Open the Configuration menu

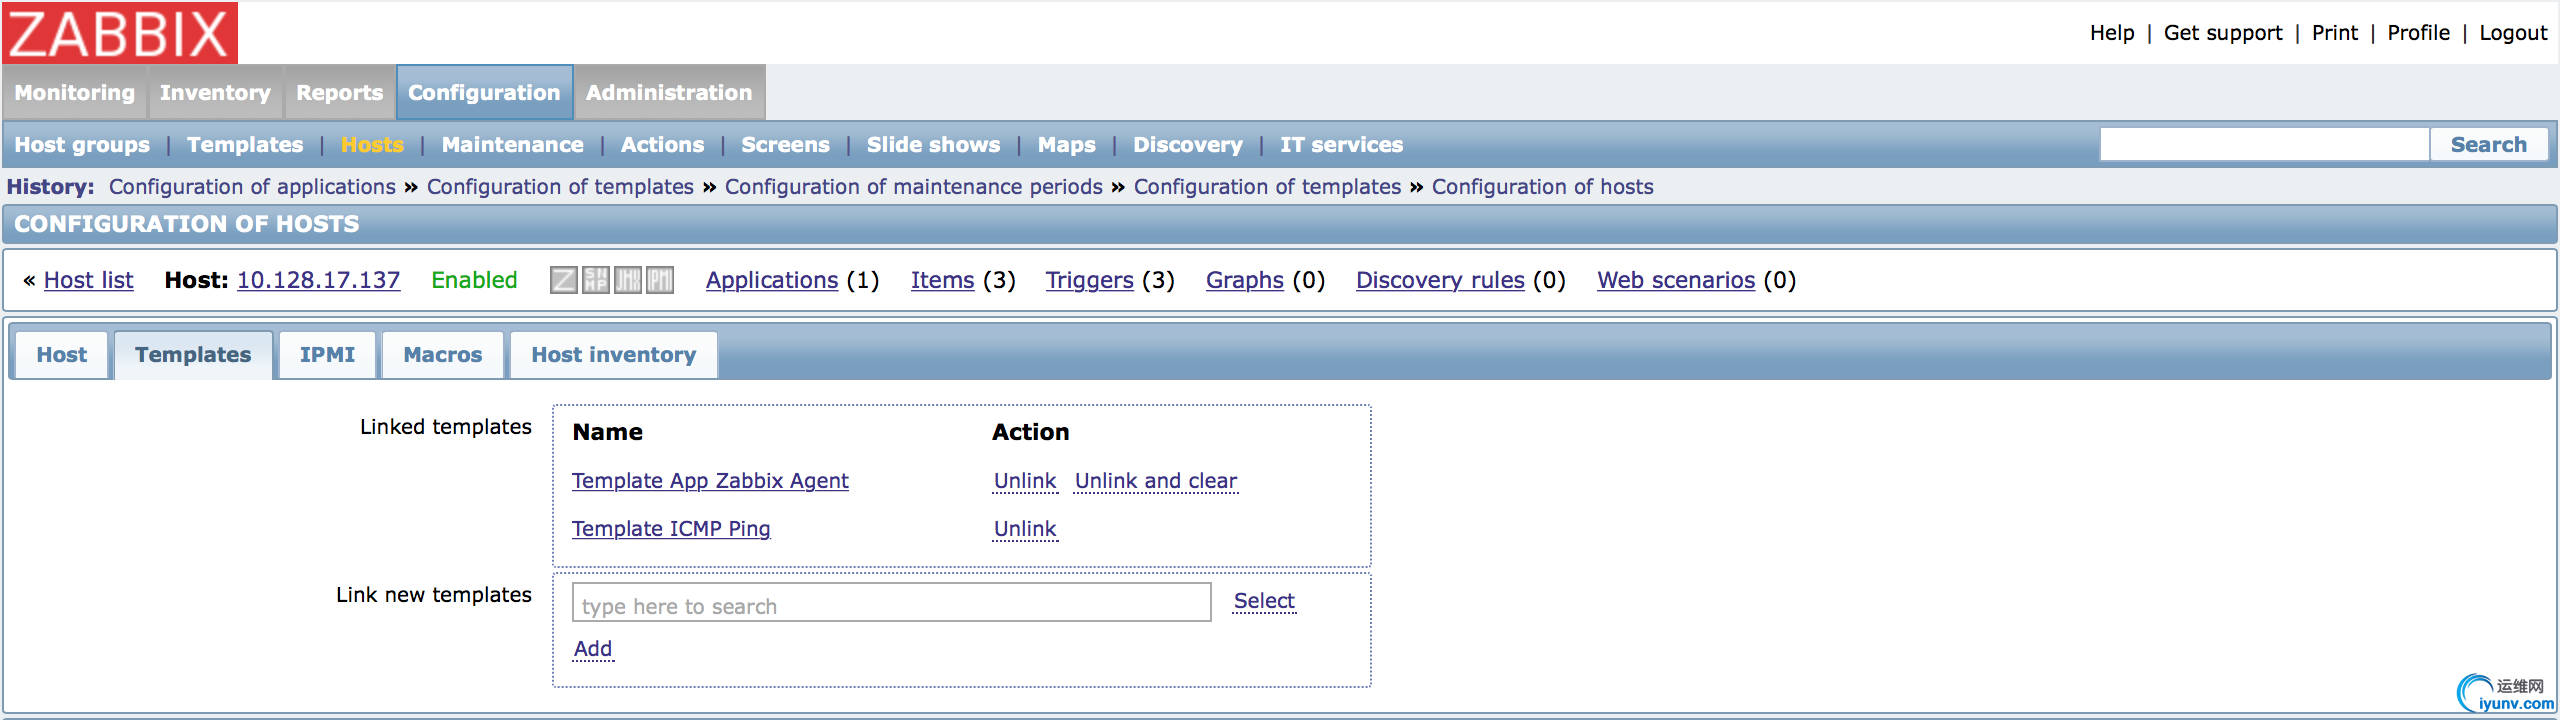(484, 92)
